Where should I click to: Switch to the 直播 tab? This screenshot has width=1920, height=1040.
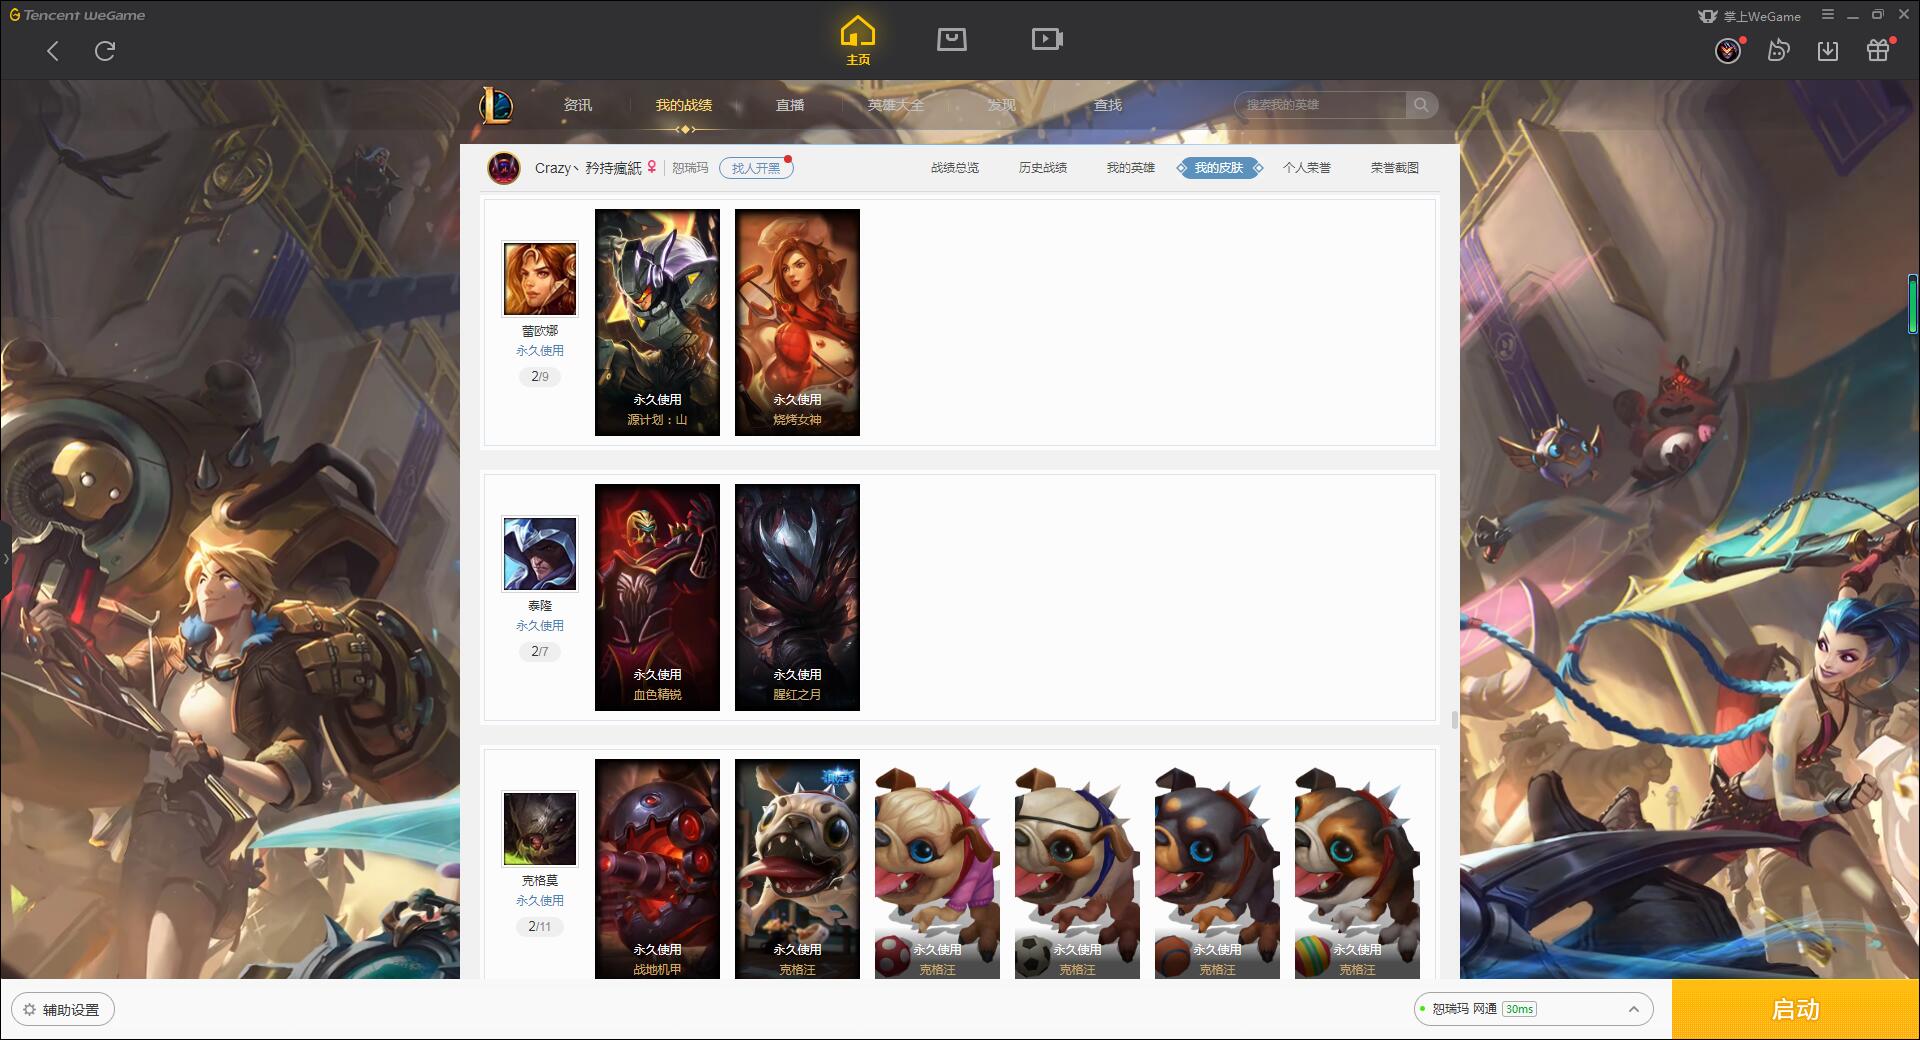[790, 105]
